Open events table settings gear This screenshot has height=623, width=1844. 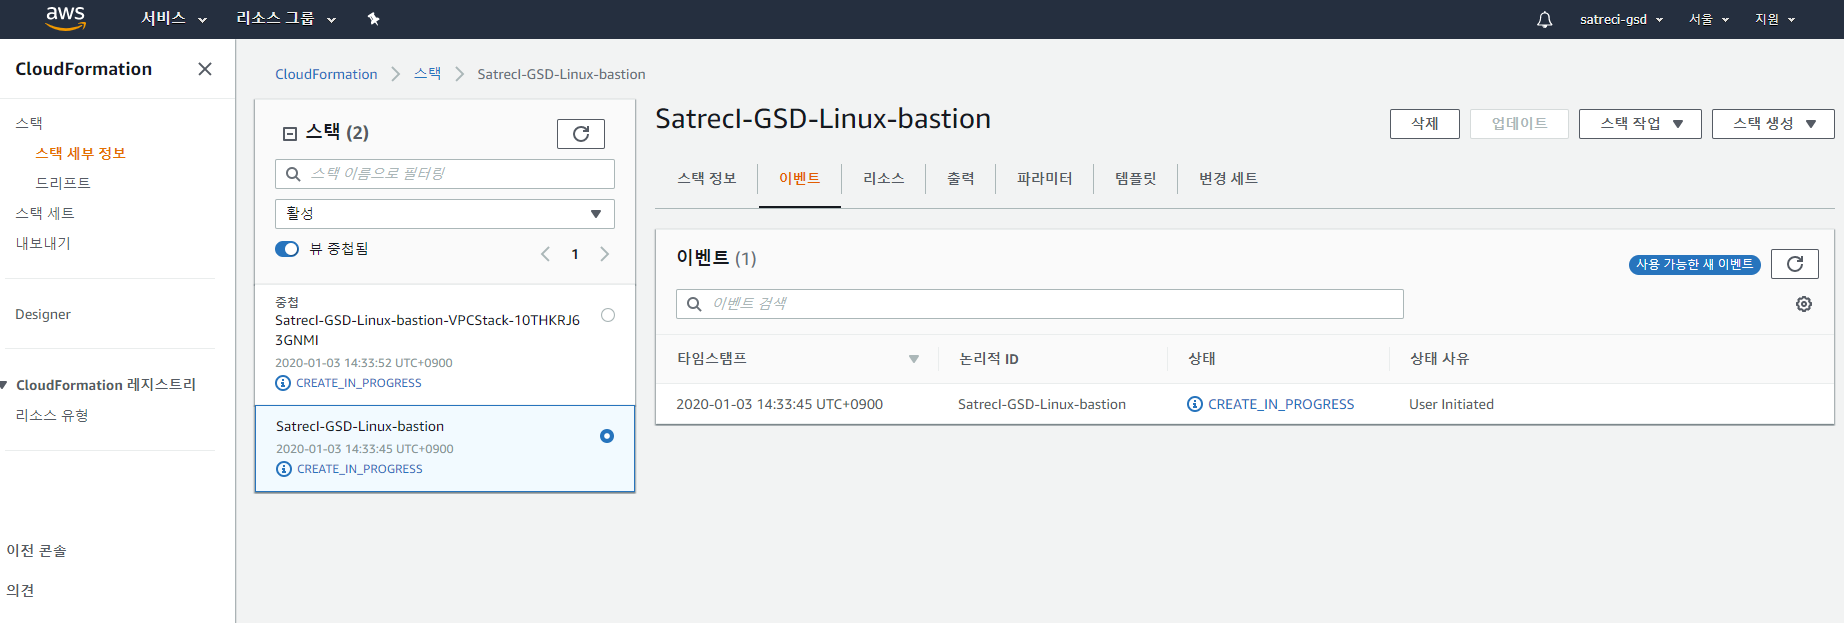(x=1803, y=304)
